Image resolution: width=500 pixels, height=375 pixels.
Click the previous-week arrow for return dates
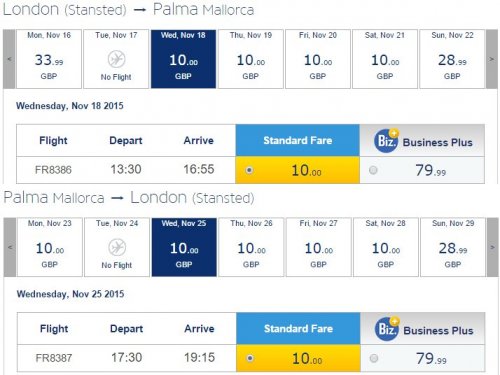(10, 247)
